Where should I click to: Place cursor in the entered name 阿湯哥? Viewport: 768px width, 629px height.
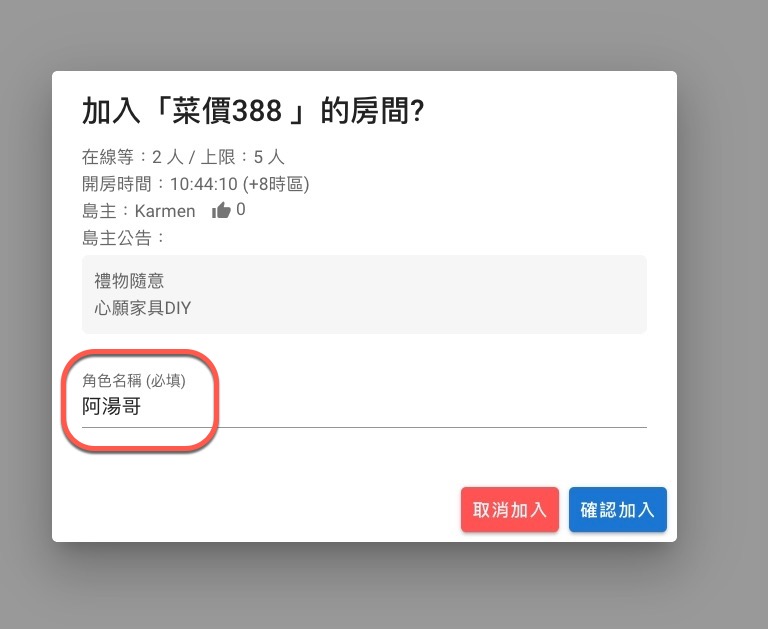[112, 407]
